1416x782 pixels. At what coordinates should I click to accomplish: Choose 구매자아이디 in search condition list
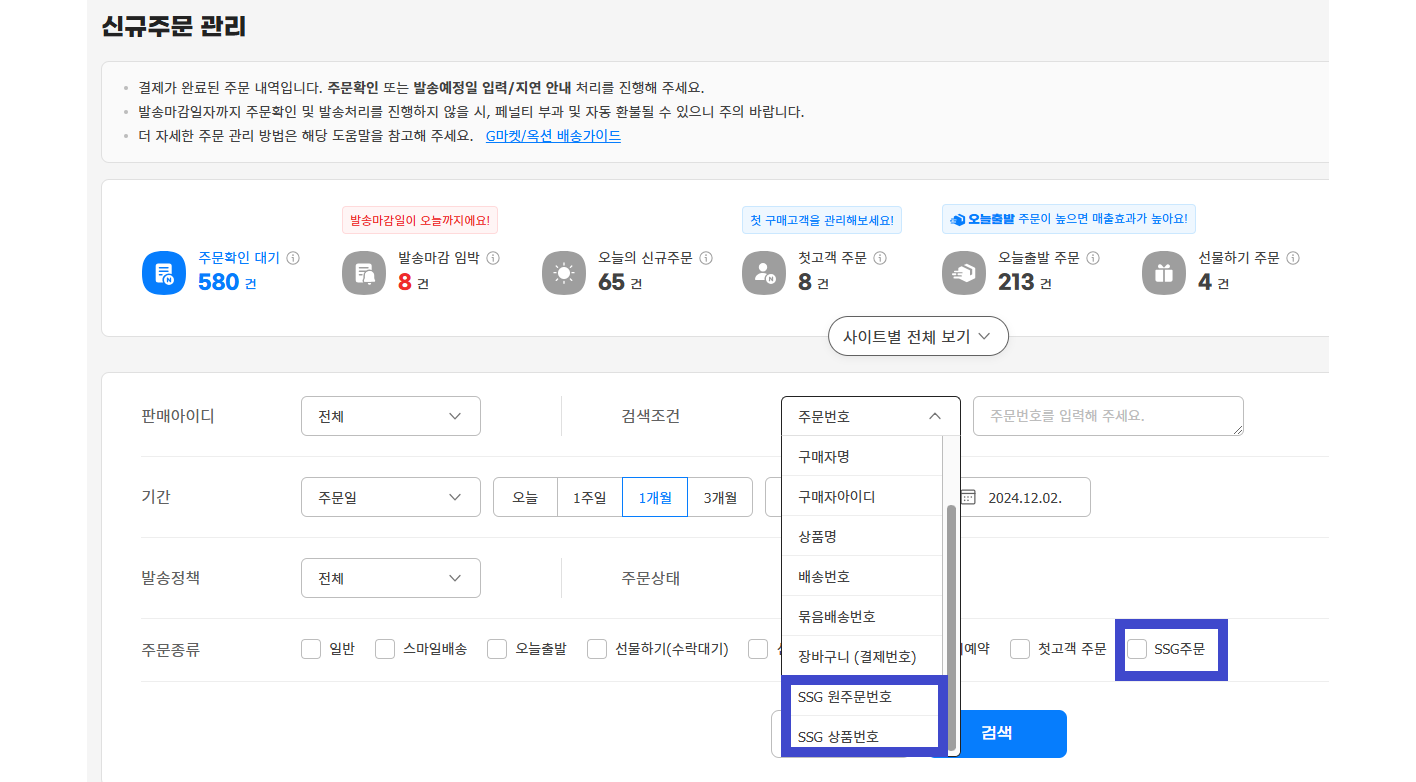pyautogui.click(x=837, y=496)
